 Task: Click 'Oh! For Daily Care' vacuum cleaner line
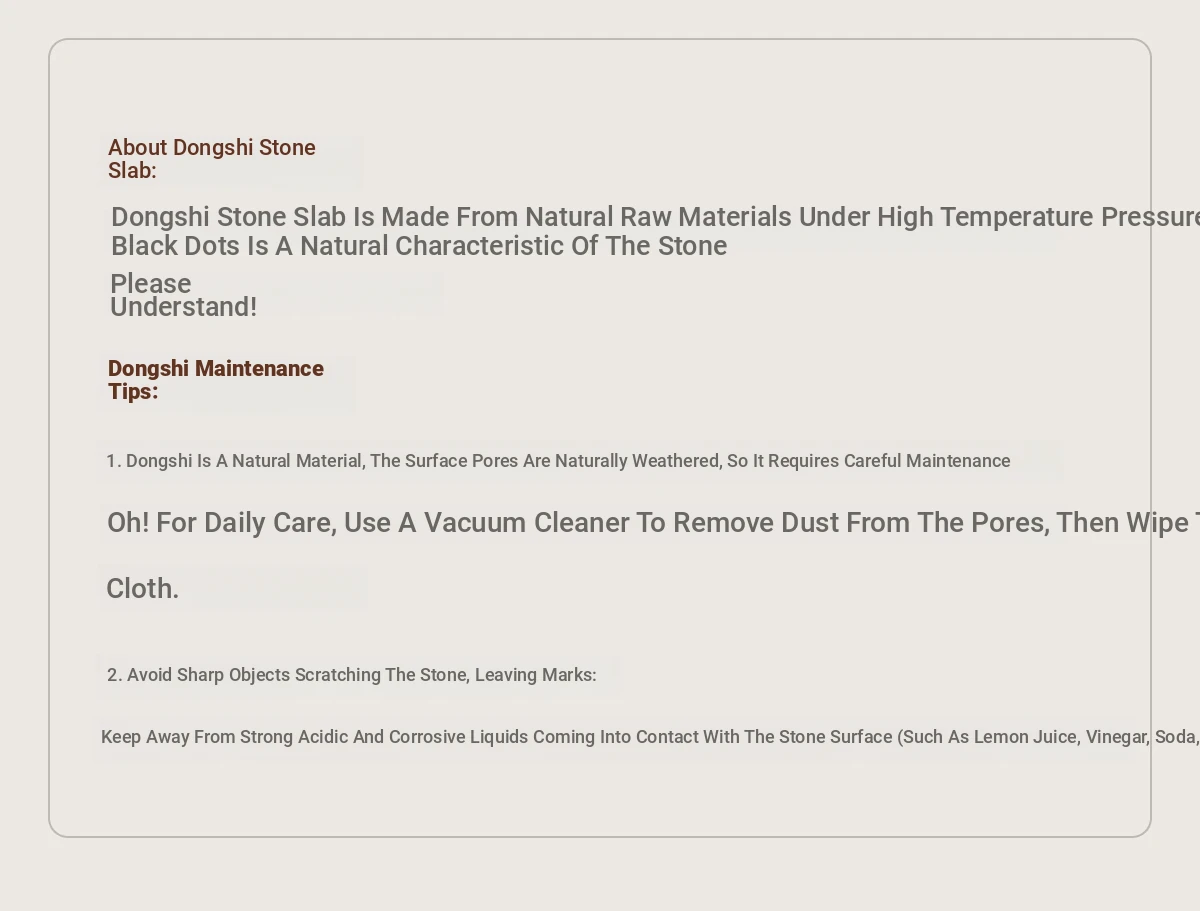click(653, 523)
